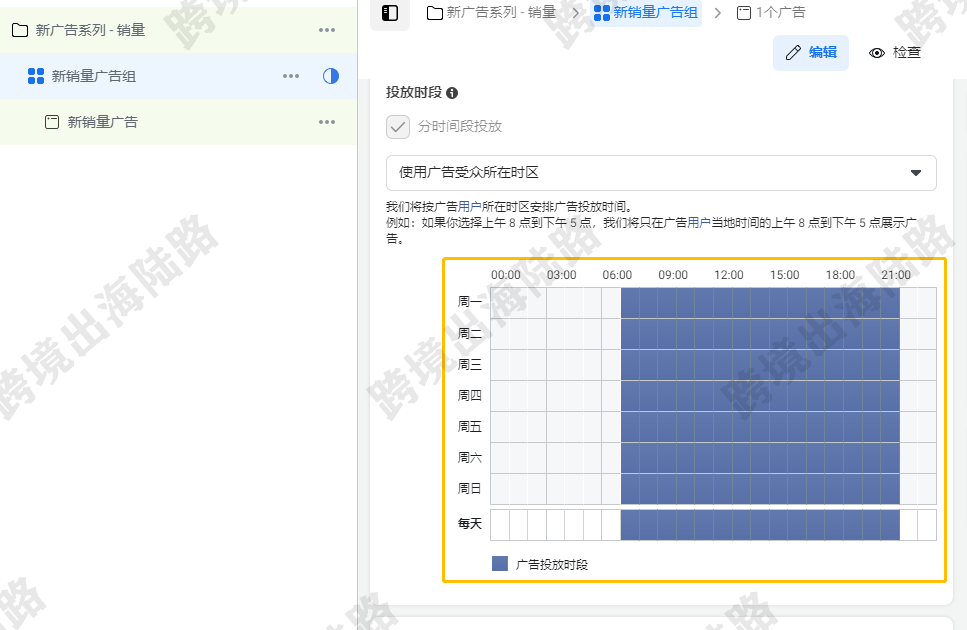Click the 09:00 column header
Viewport: 967px width, 630px height.
[673, 275]
